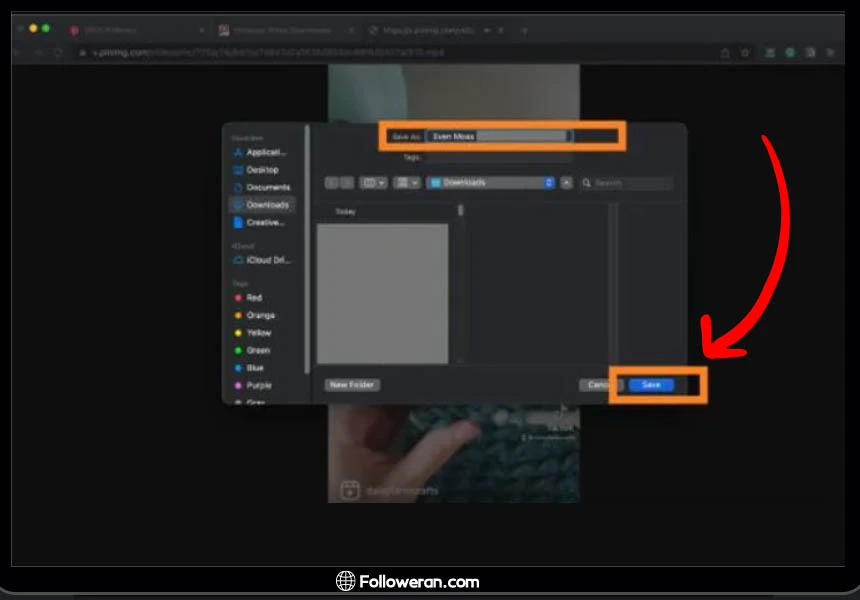
Task: Open the Downloads location dropdown
Action: coord(490,183)
